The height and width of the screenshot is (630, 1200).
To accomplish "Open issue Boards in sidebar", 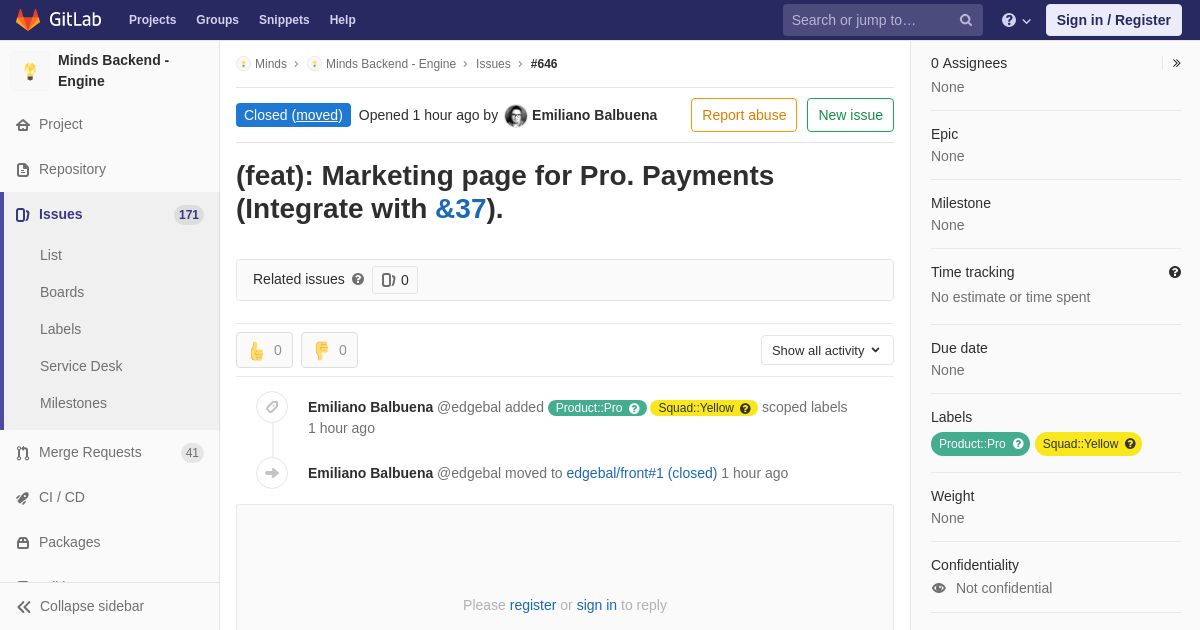I will click(62, 292).
